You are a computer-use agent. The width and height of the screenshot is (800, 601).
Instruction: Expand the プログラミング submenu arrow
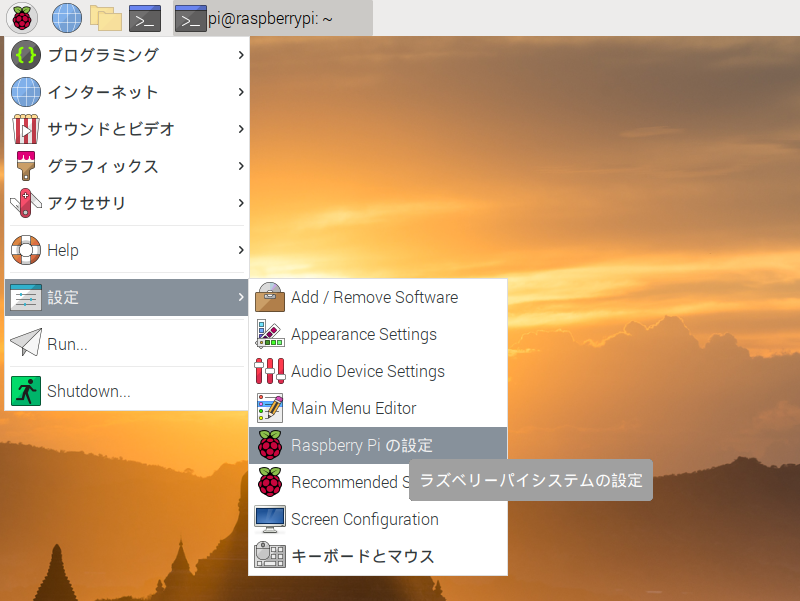[241, 55]
